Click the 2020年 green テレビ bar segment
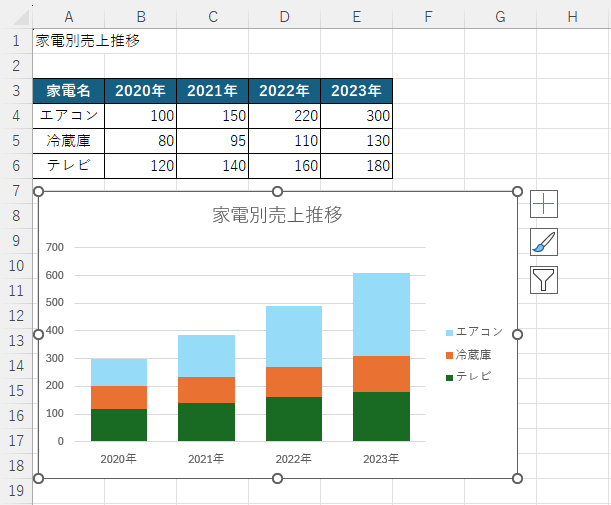This screenshot has height=505, width=611. click(x=119, y=424)
